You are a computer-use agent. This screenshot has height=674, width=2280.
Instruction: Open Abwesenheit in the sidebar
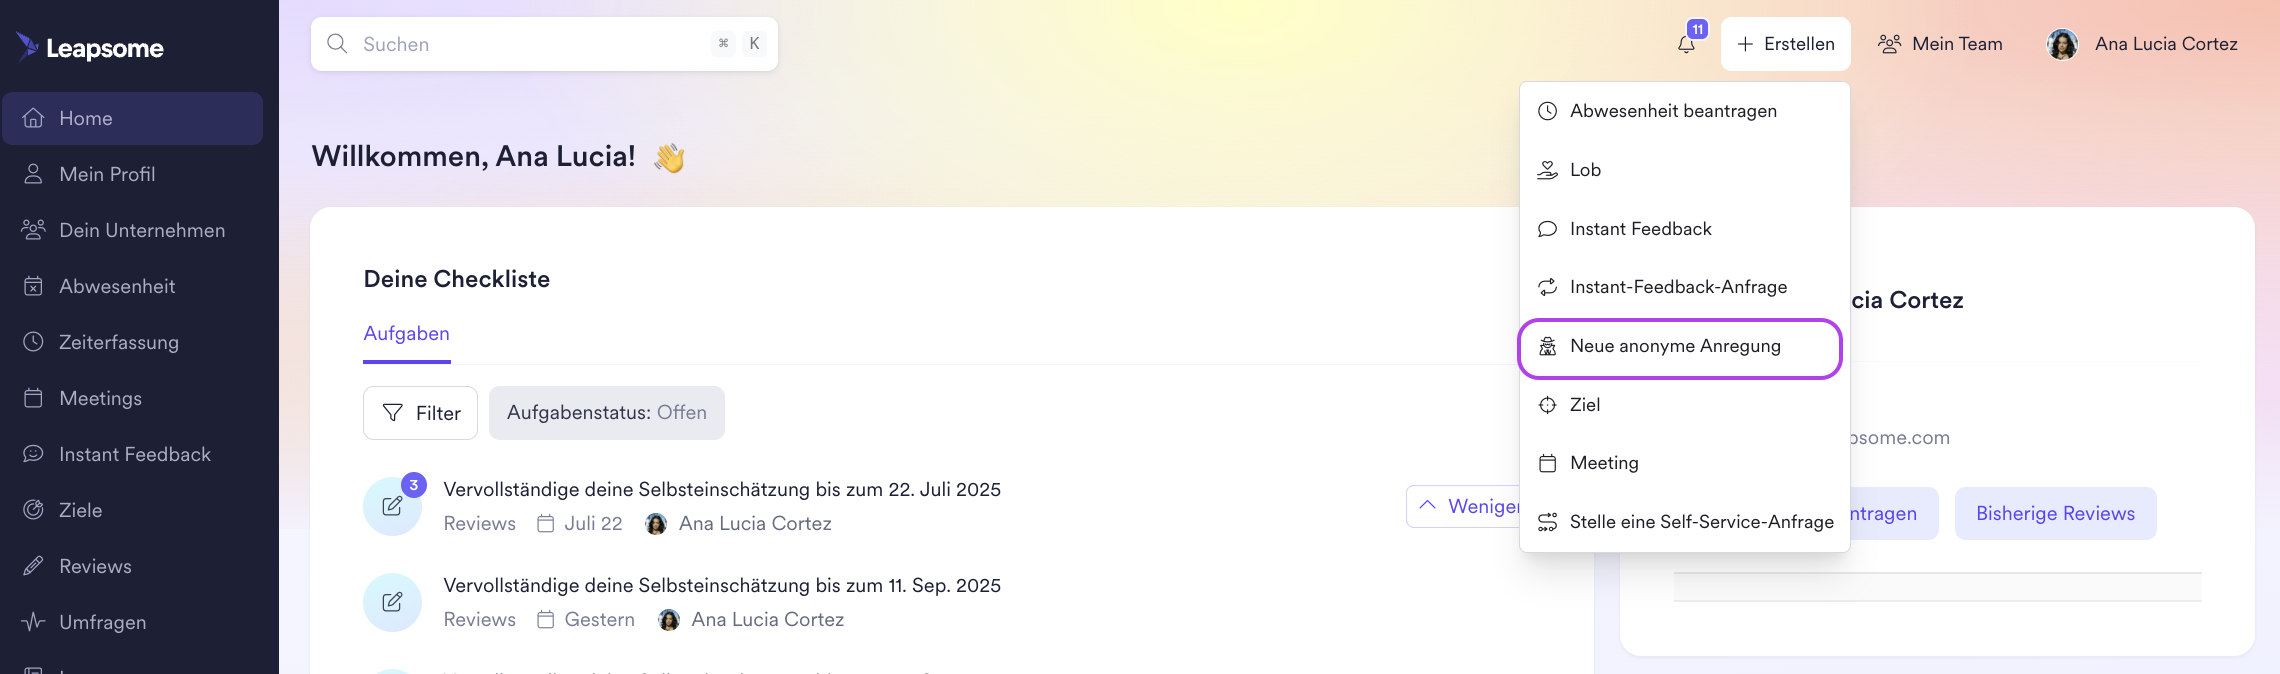[117, 286]
